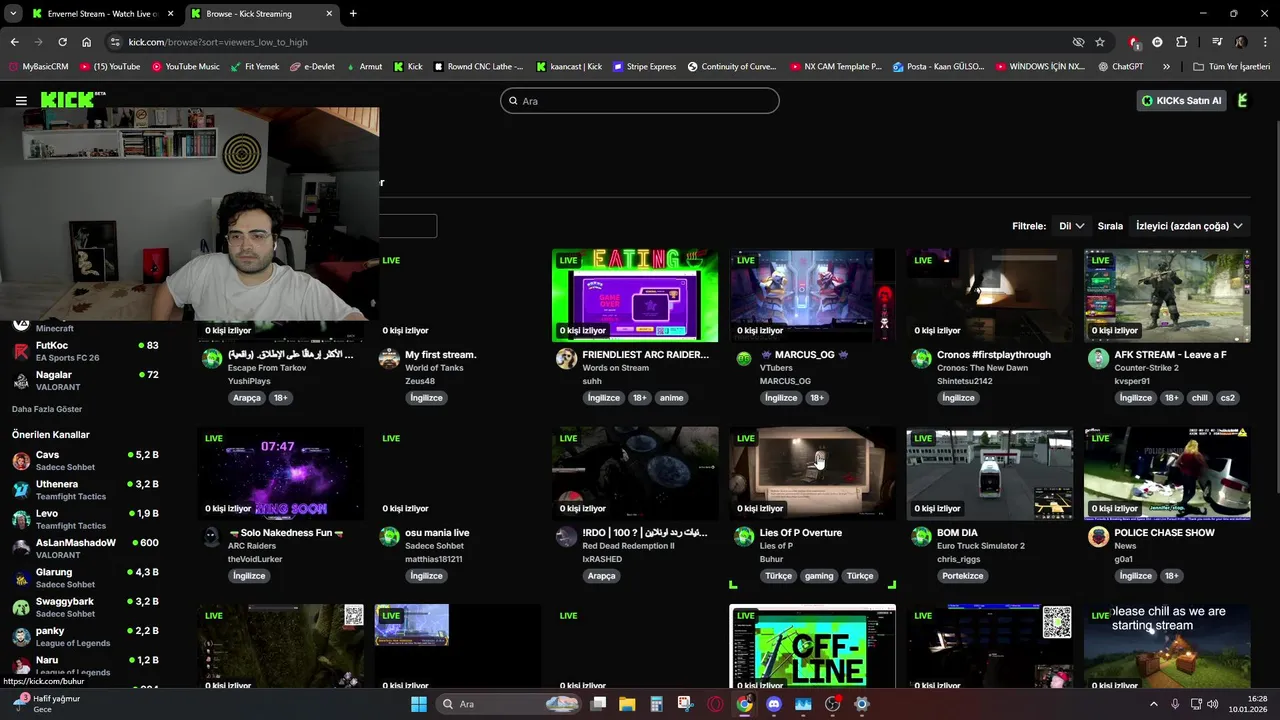This screenshot has width=1280, height=720.
Task: Reload the page with browser refresh icon
Action: (62, 42)
